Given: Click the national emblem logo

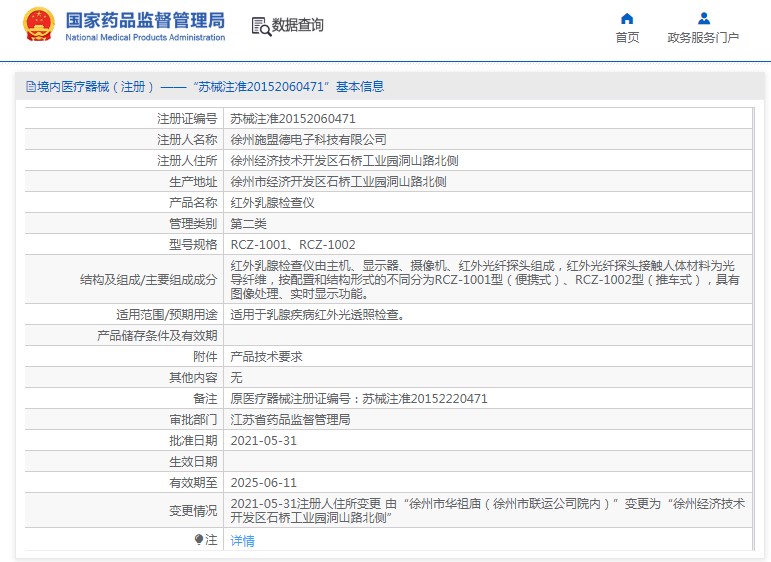Looking at the screenshot, I should pos(38,26).
